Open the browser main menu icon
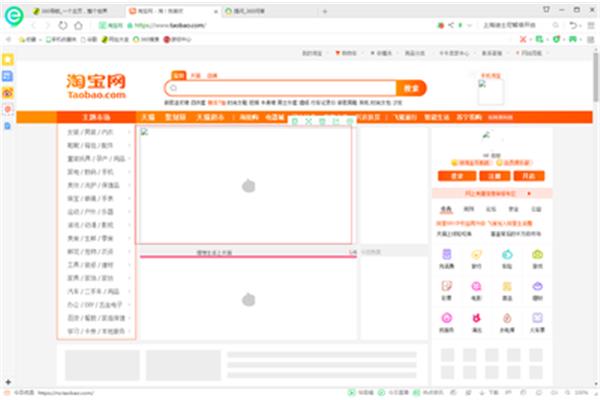 pos(591,26)
